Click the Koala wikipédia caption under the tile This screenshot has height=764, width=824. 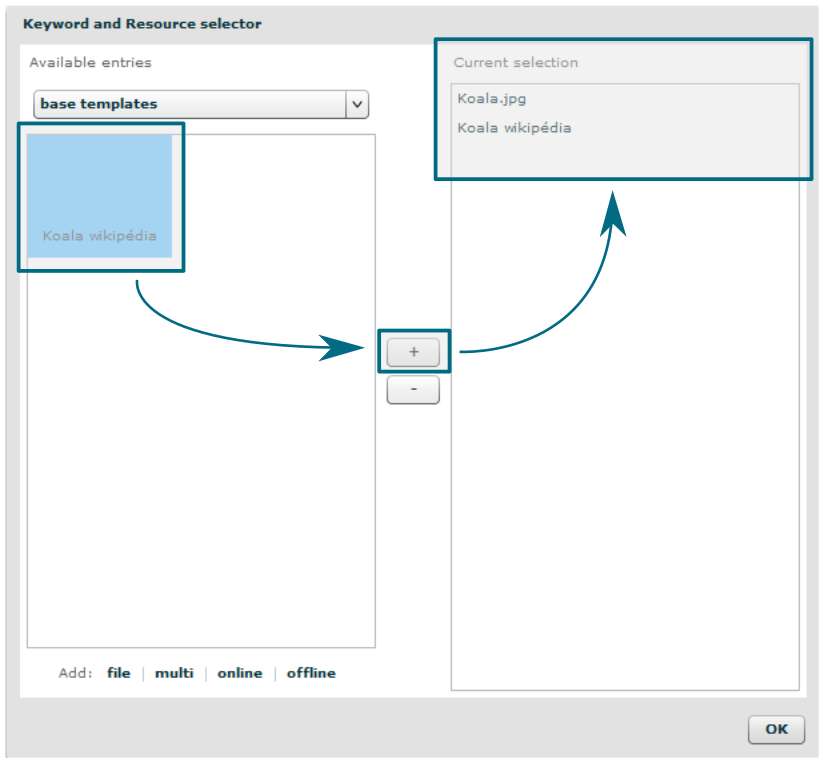tap(99, 237)
